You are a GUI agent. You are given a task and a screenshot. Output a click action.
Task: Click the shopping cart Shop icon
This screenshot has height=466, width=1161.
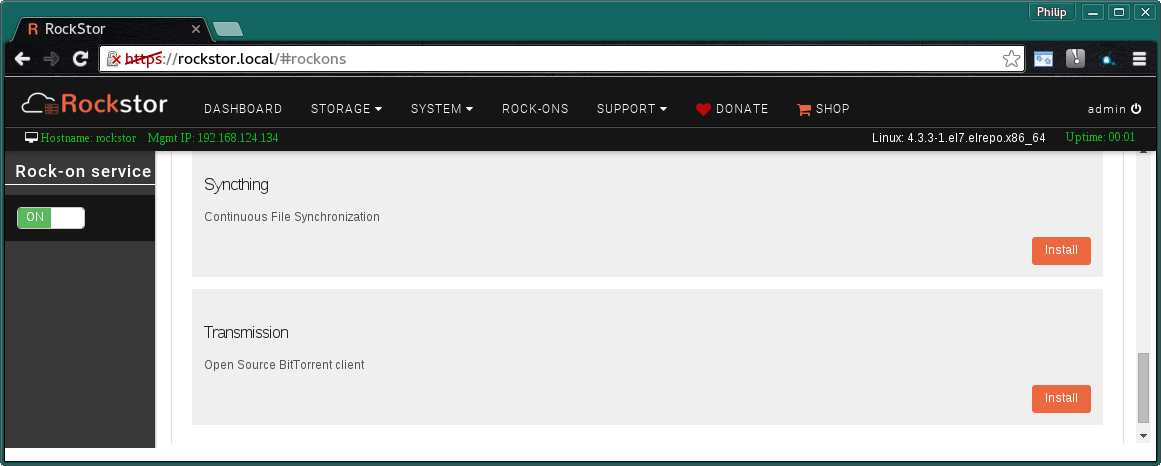[x=803, y=109]
